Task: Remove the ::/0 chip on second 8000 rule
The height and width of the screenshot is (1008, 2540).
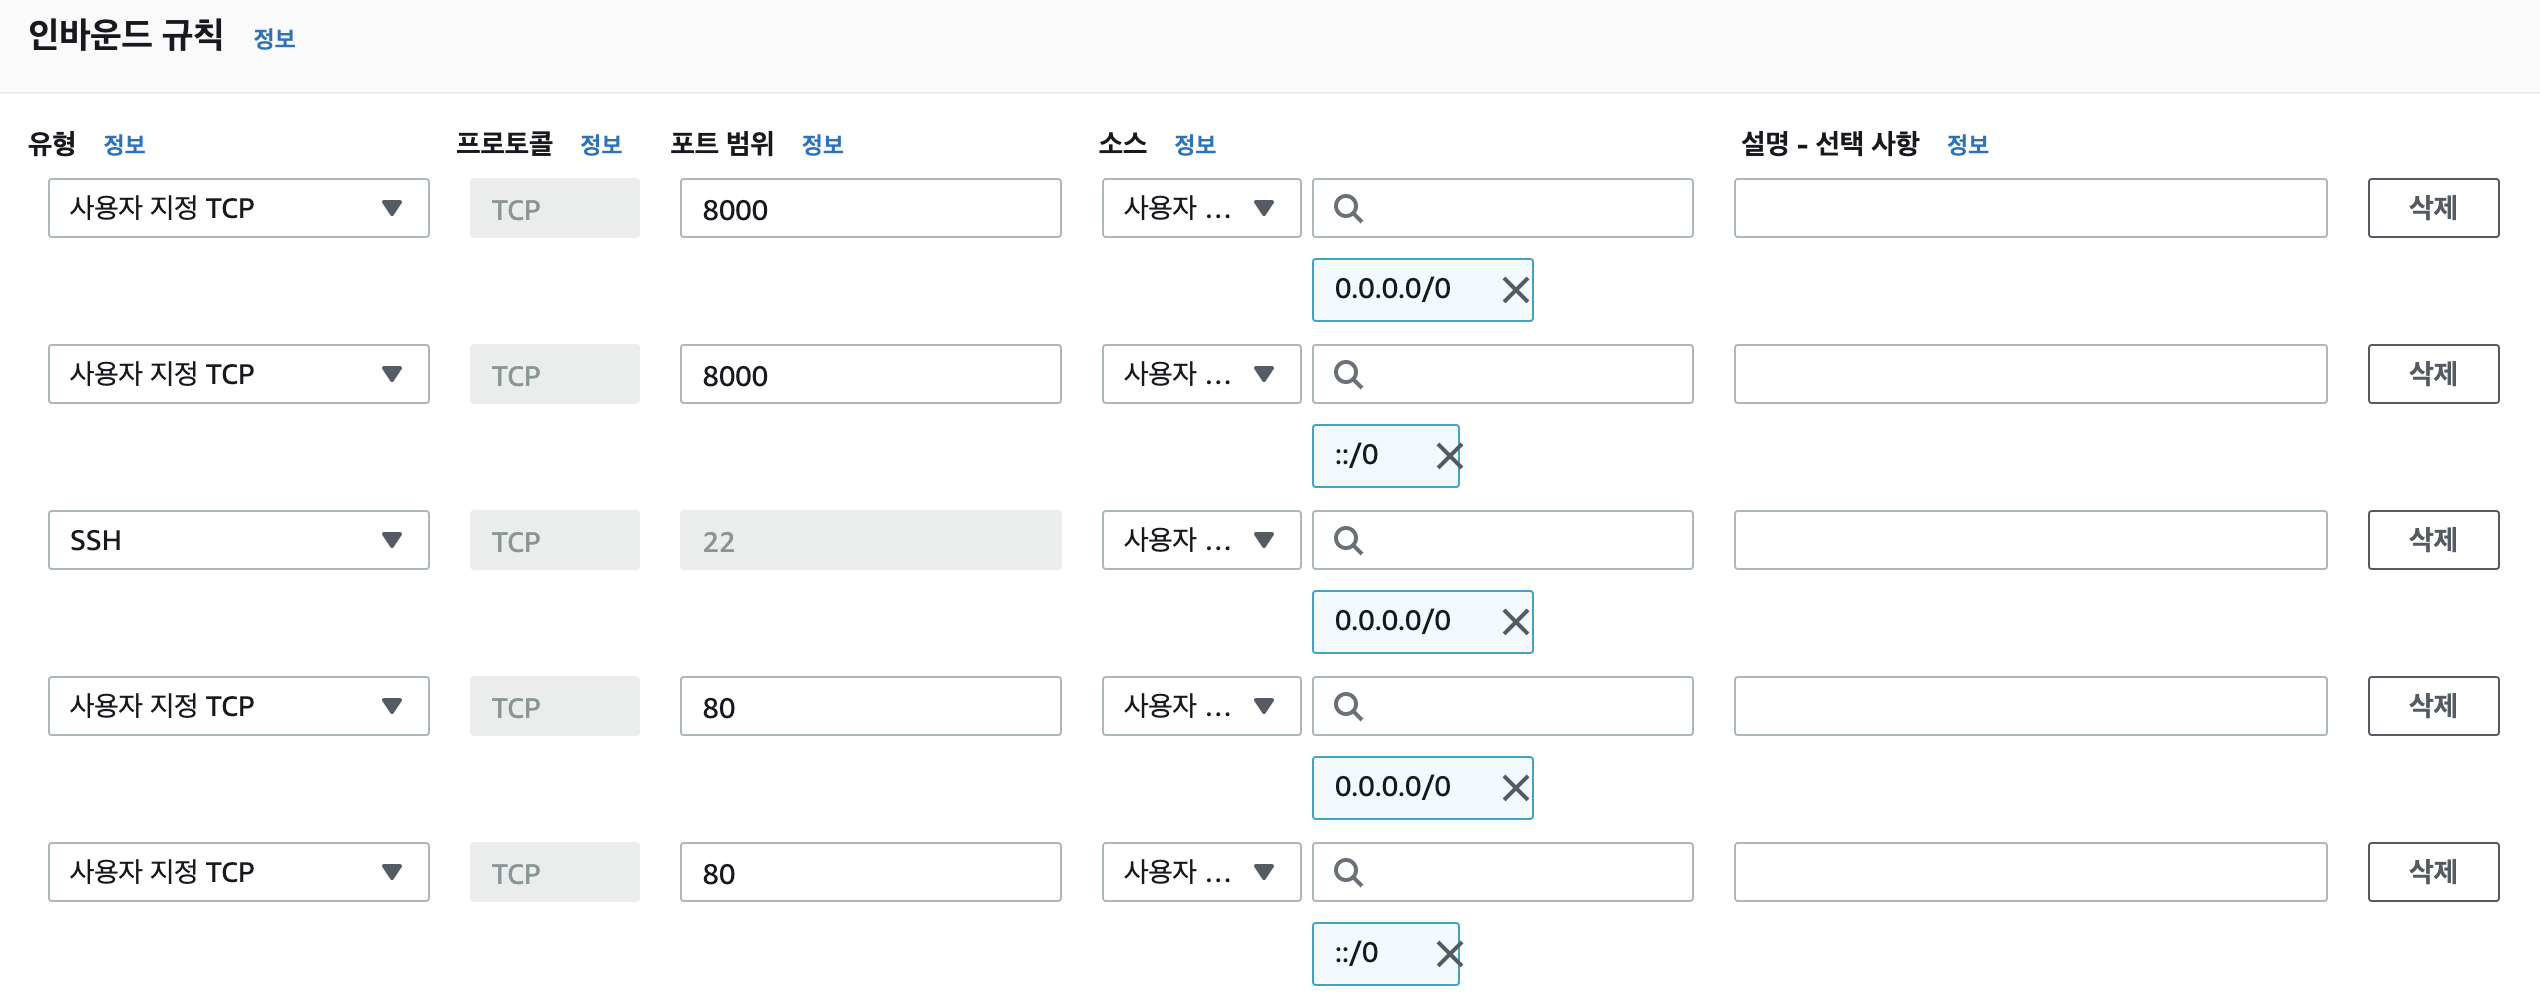Action: click(1449, 456)
